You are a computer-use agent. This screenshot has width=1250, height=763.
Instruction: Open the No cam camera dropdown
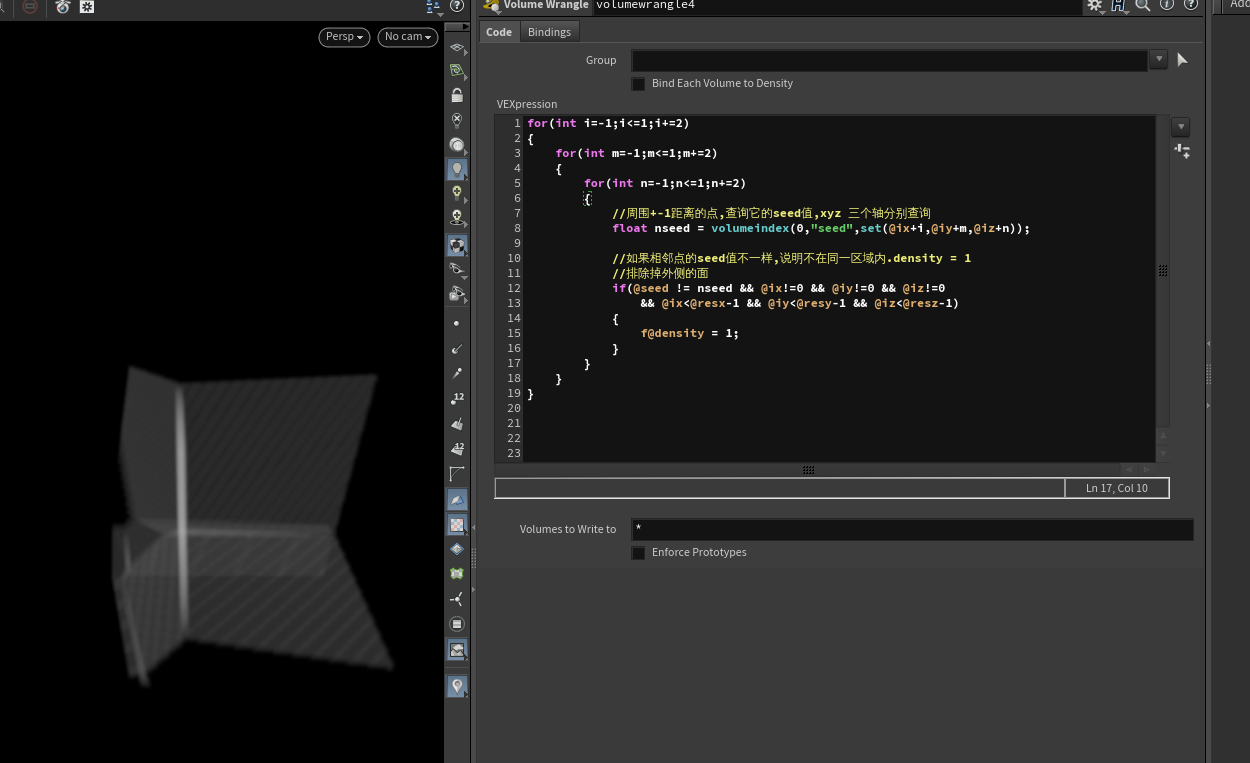pos(408,37)
